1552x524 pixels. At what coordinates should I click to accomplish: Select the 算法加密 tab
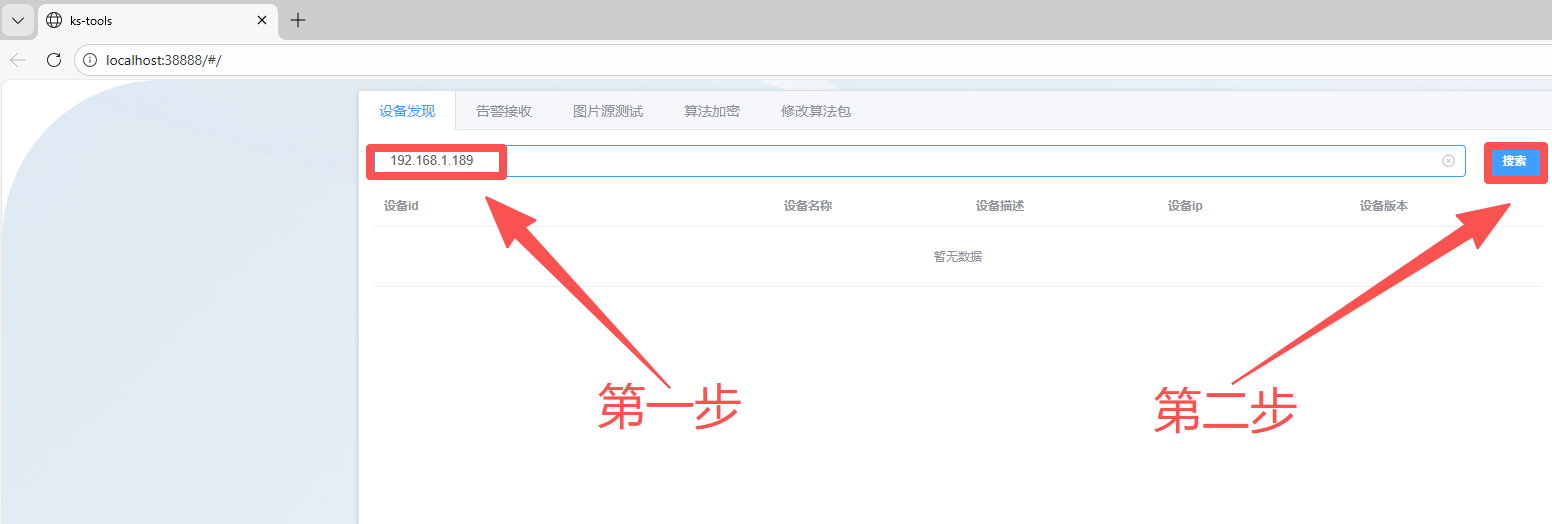pyautogui.click(x=712, y=111)
